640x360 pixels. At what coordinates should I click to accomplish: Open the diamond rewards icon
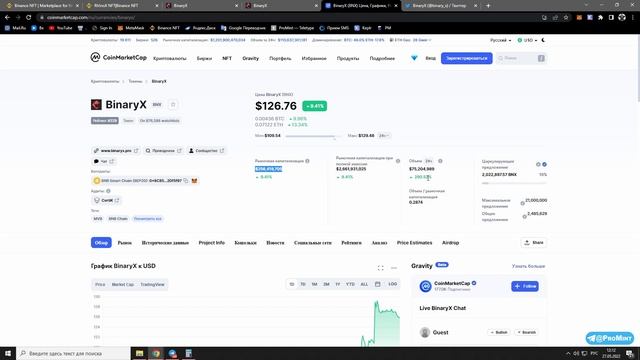coord(414,58)
